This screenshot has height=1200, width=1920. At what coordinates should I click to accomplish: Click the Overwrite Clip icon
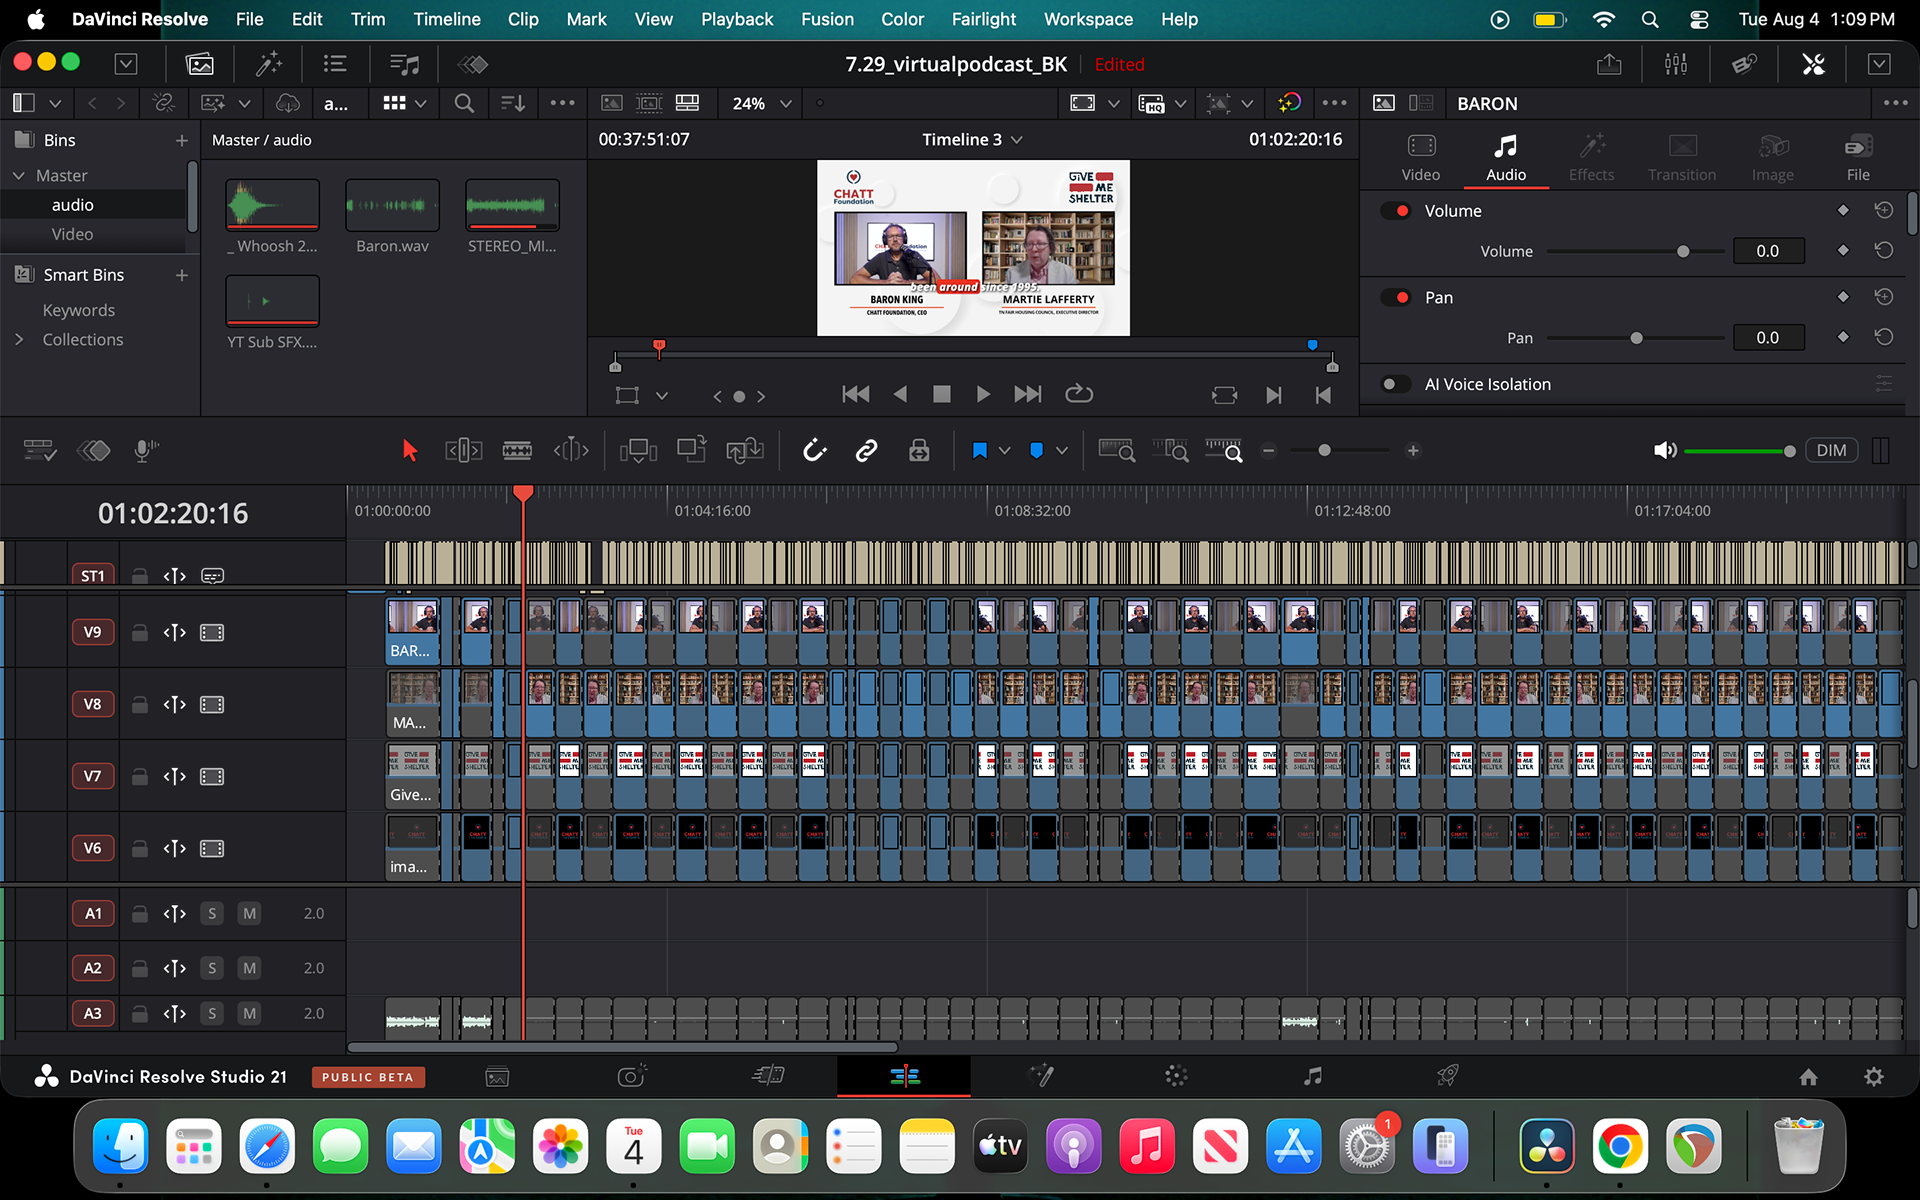(x=692, y=450)
